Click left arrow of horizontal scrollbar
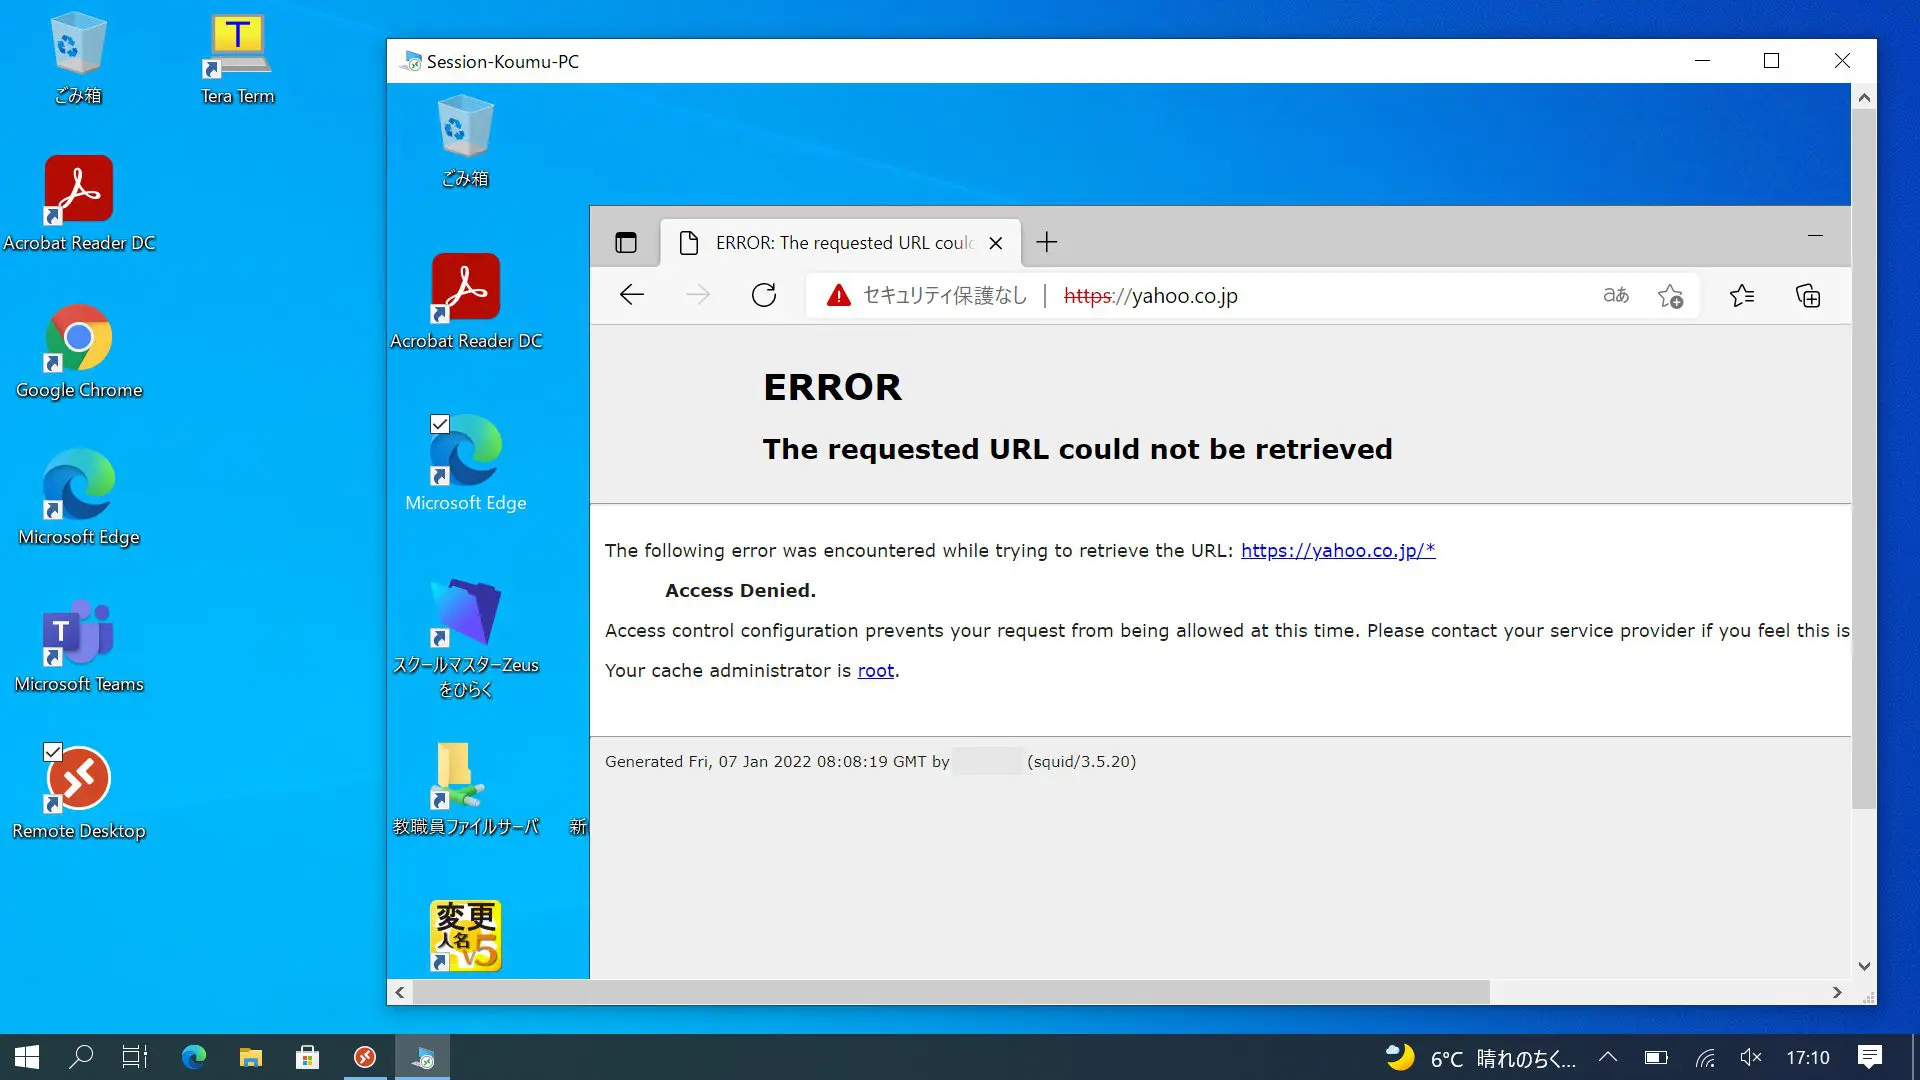 (400, 992)
